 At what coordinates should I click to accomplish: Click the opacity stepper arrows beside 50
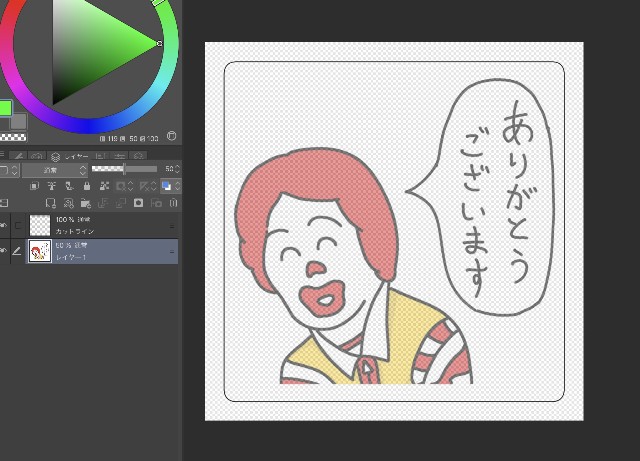(x=178, y=169)
